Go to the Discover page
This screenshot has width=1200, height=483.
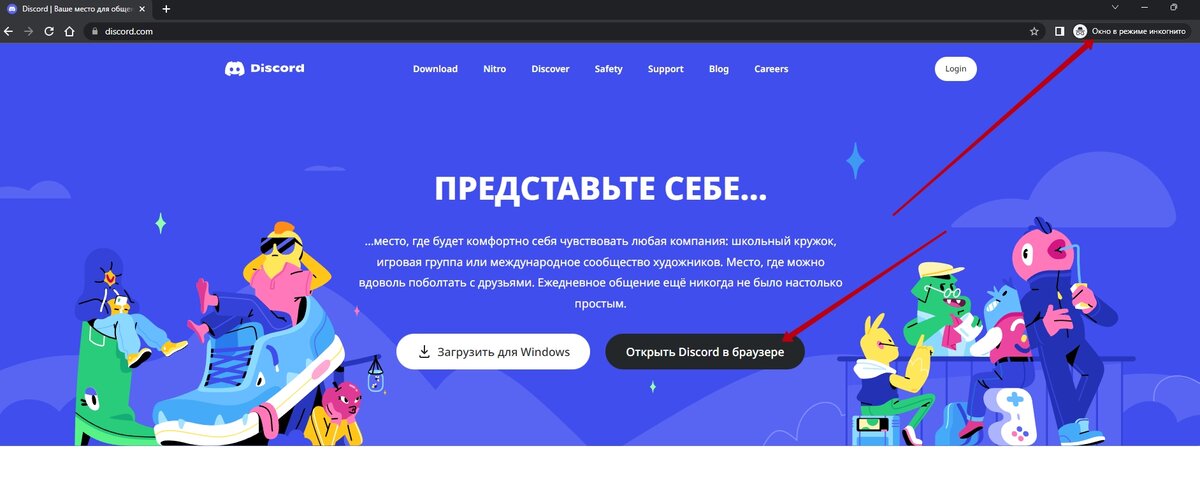point(550,69)
